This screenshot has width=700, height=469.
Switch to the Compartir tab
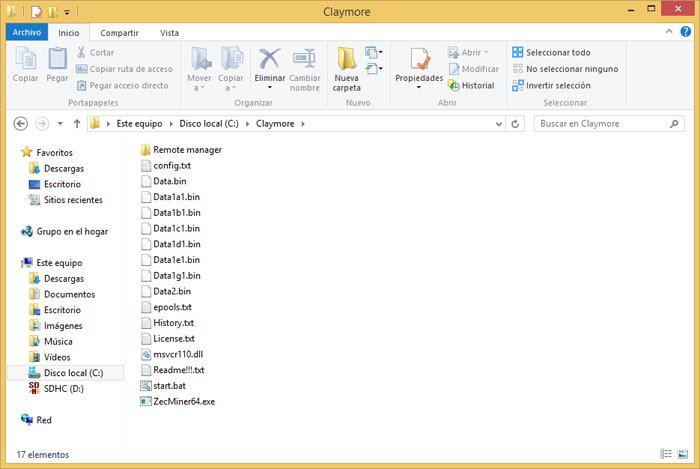(x=119, y=33)
